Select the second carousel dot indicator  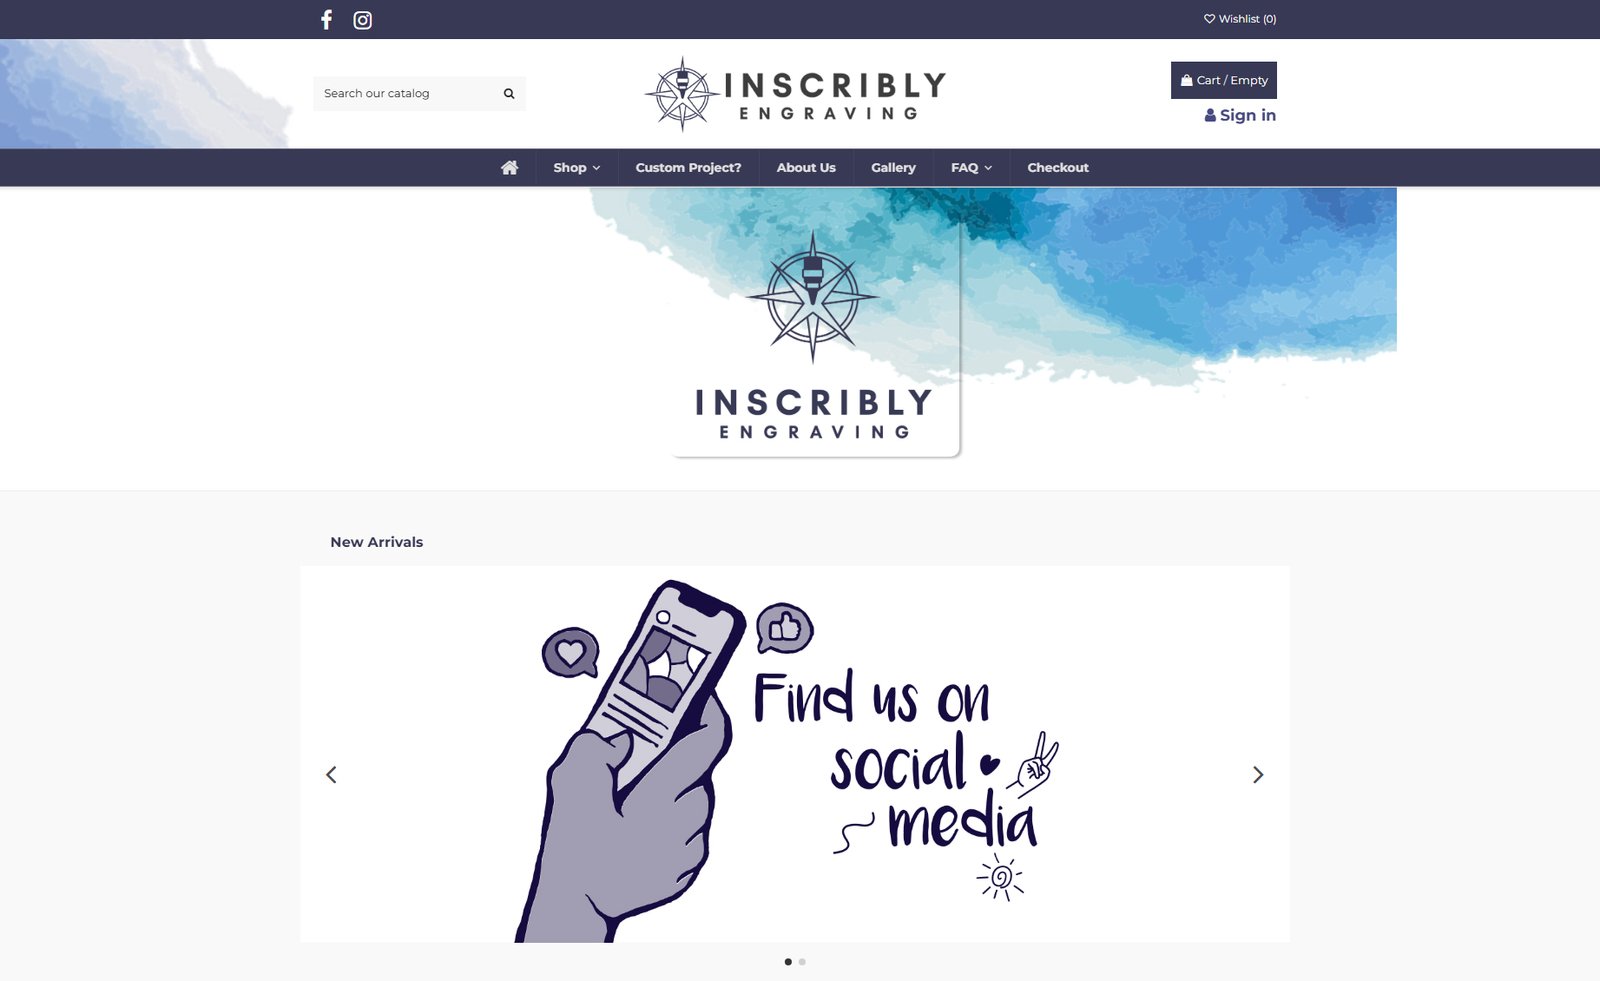point(802,962)
